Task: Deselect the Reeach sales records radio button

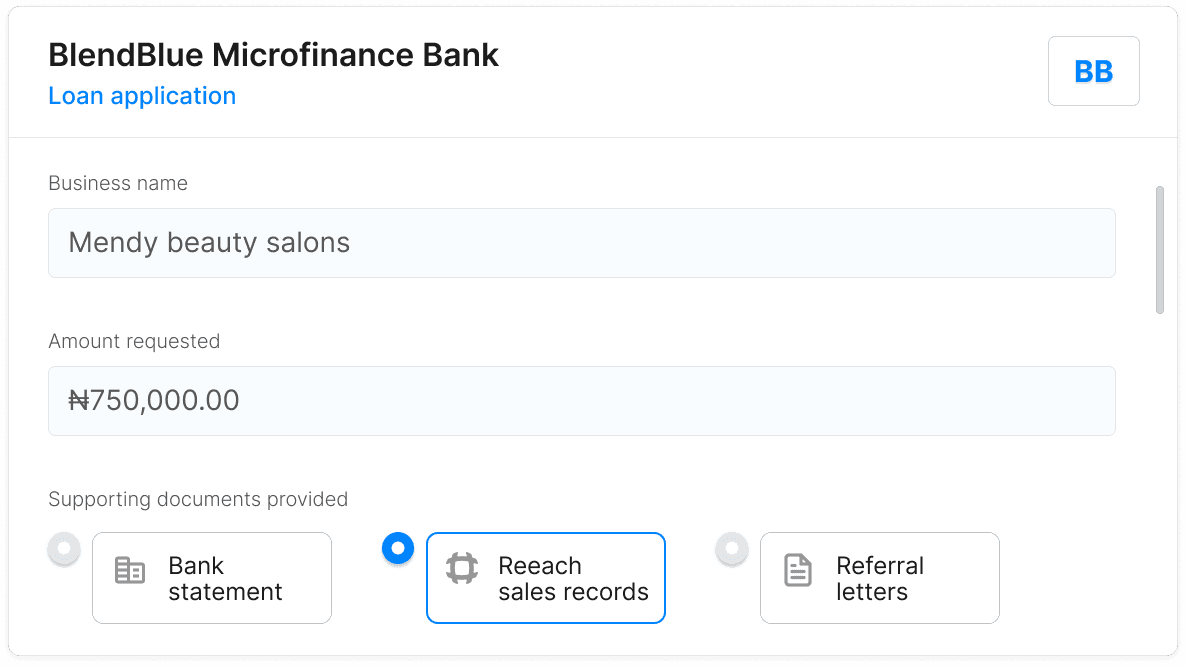Action: coord(398,548)
